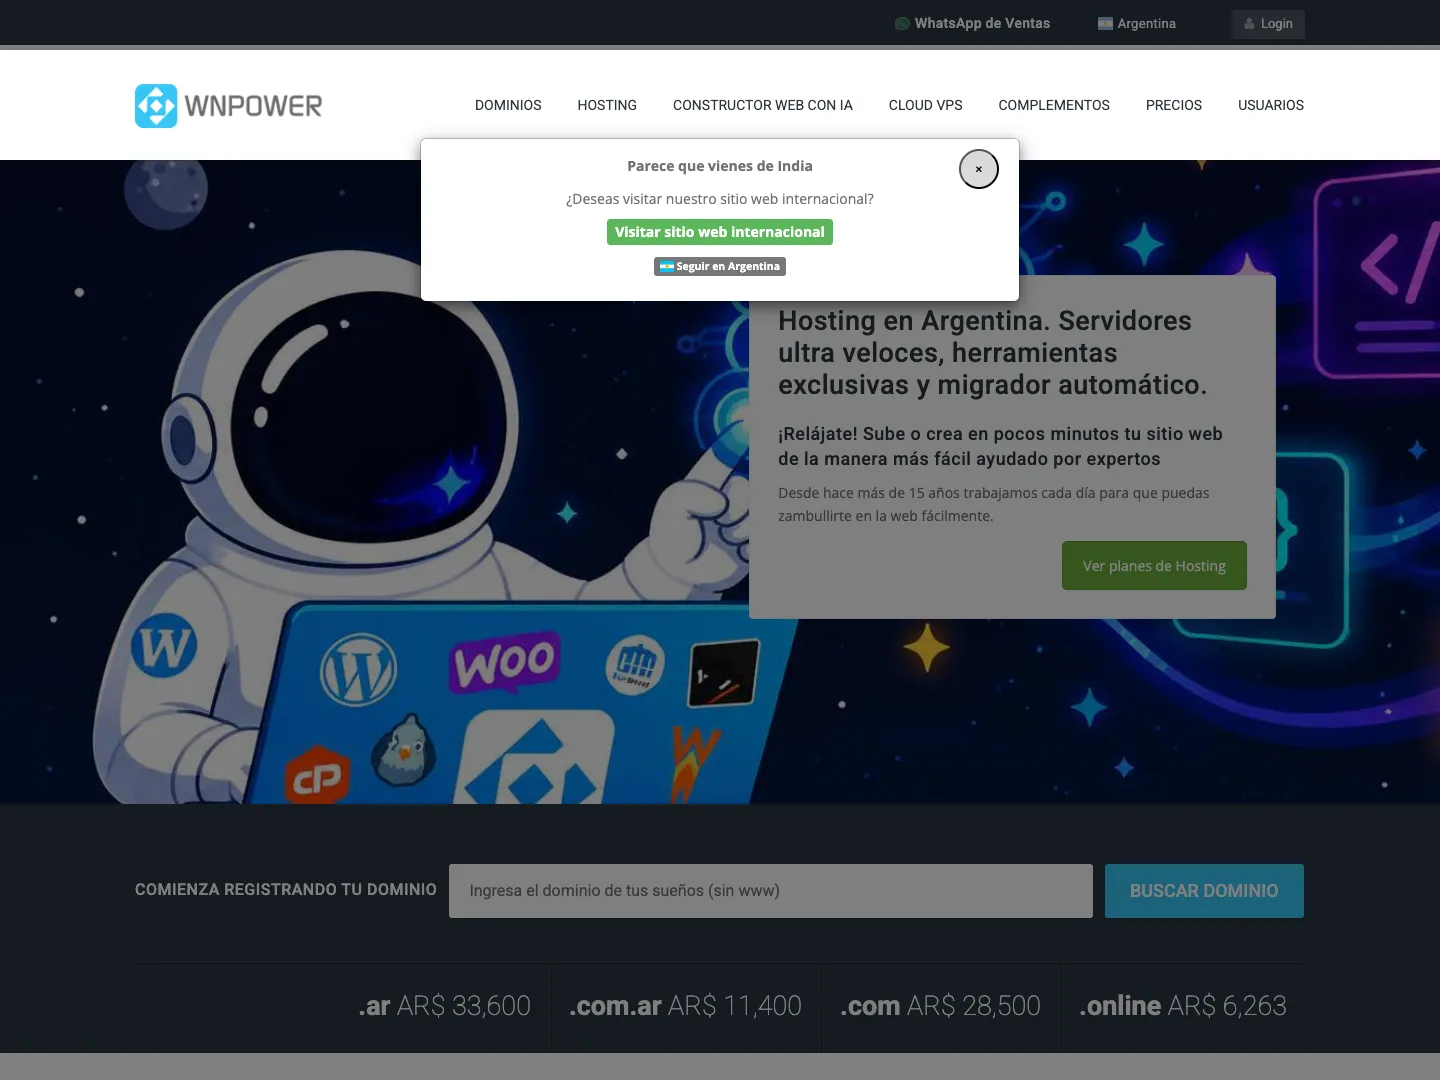Click the .com ARS 28,500 price

(x=940, y=1006)
